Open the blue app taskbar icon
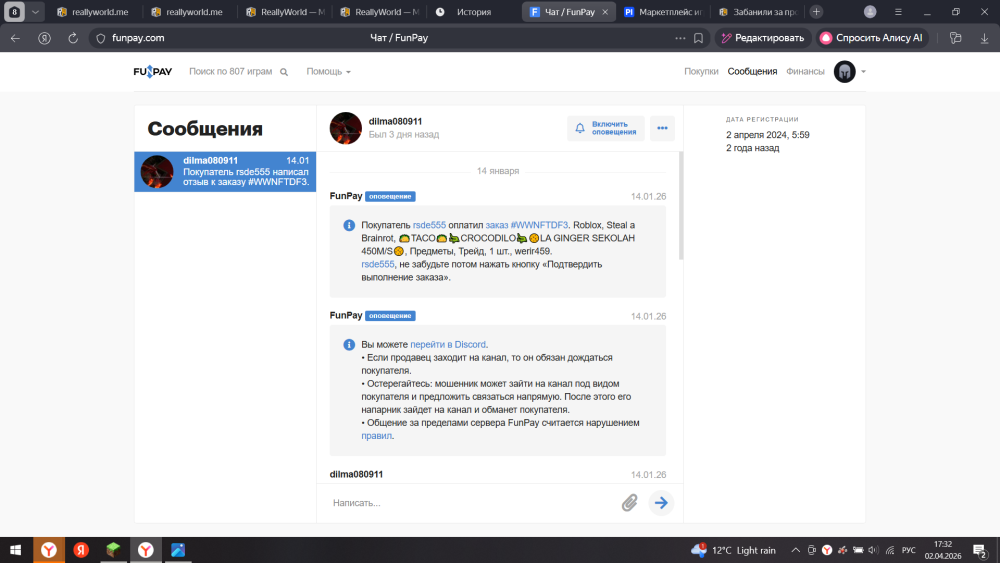The height and width of the screenshot is (563, 1000). (178, 550)
